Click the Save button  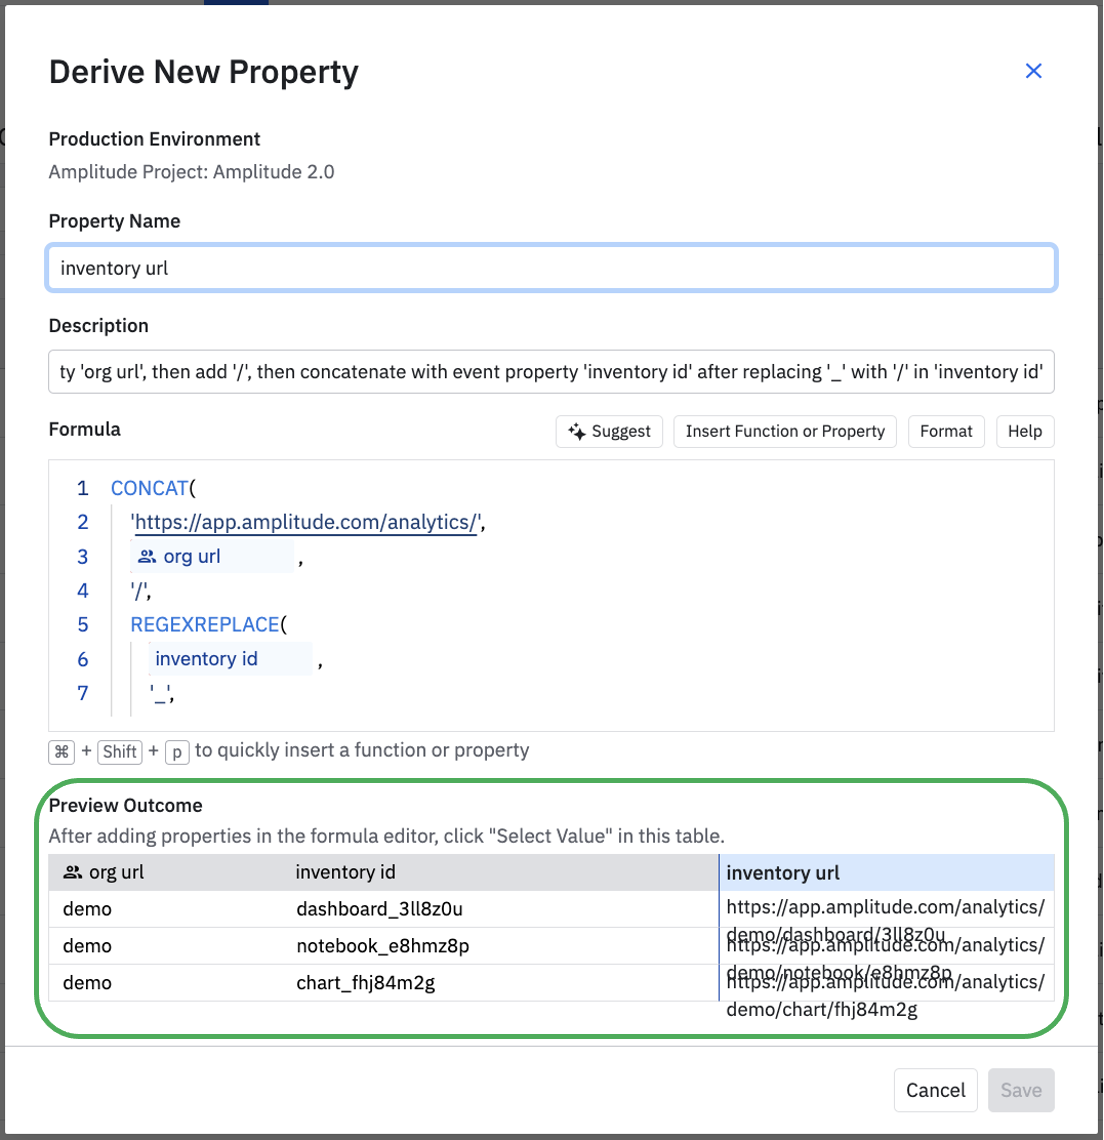(x=1021, y=1090)
